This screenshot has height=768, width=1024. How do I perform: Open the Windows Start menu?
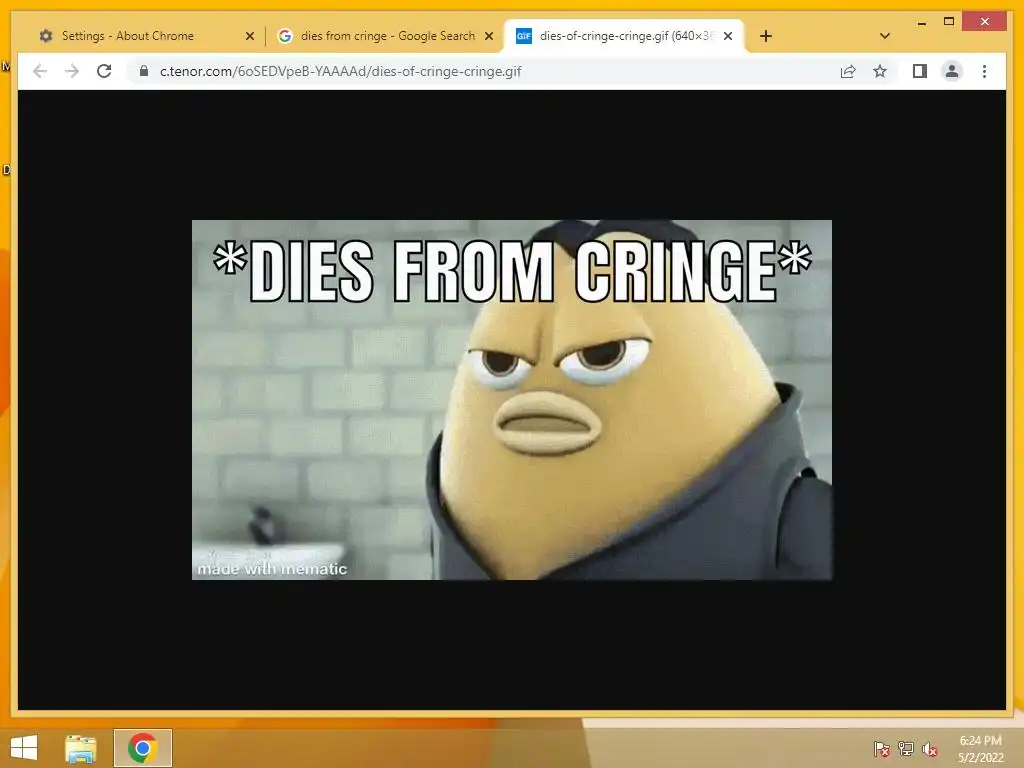(x=24, y=748)
